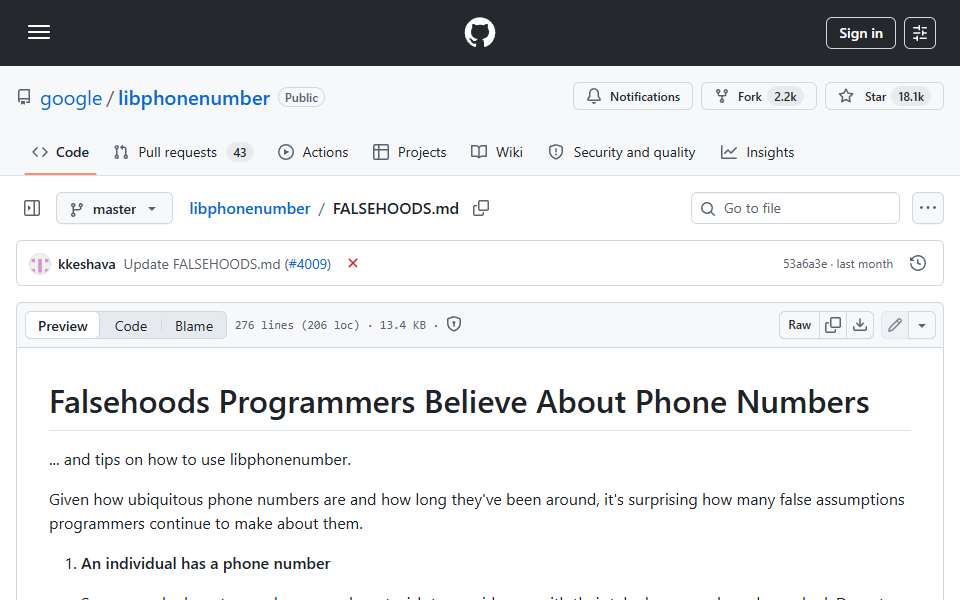960x600 pixels.
Task: Switch to the Code tab
Action: 60,152
